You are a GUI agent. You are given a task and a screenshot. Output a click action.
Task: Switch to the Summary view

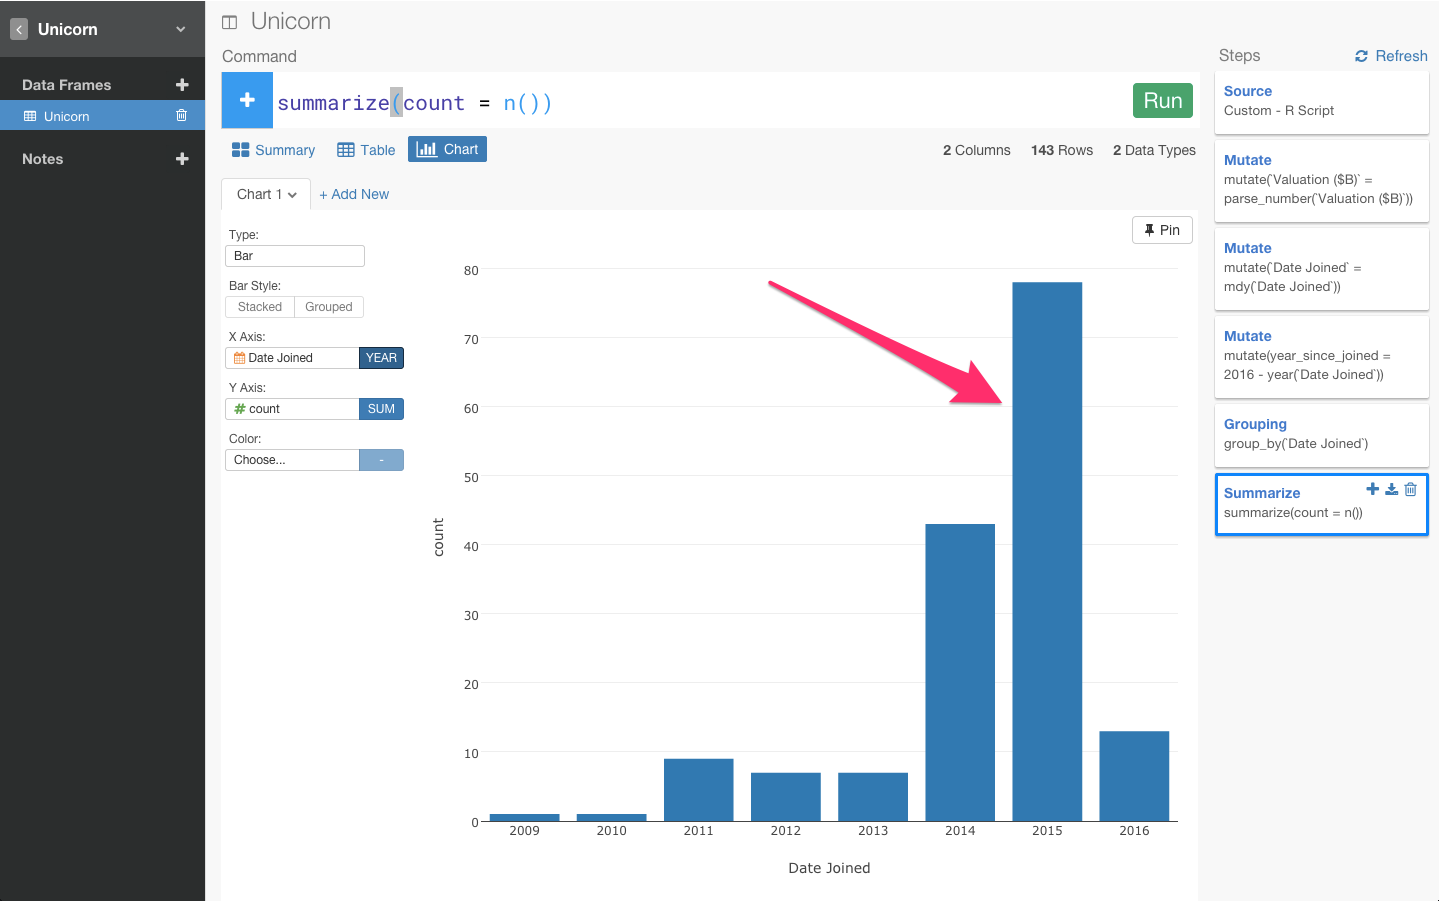click(273, 150)
